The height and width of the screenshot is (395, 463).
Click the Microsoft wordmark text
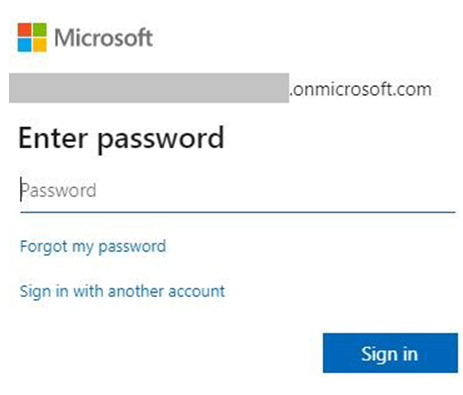tap(103, 37)
